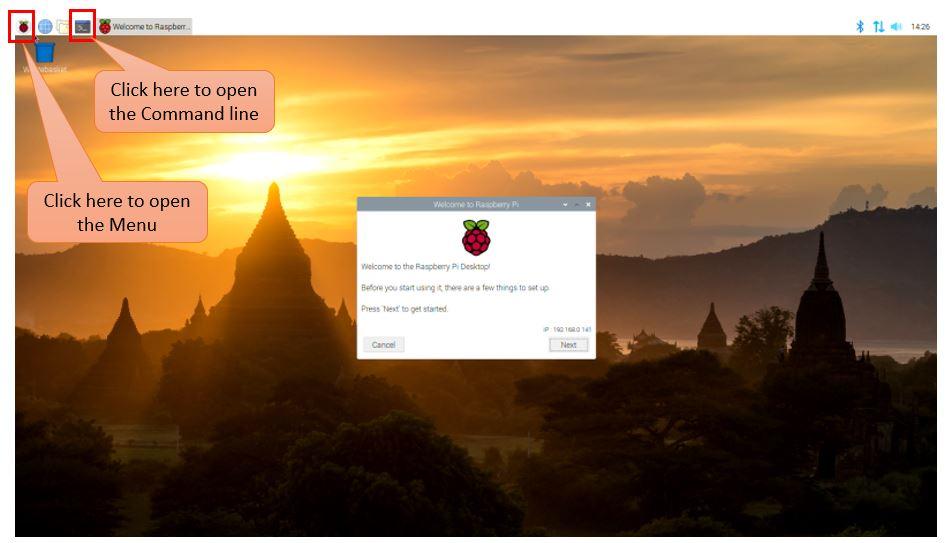Maximize the Welcome dialog with up arrow

pos(577,204)
